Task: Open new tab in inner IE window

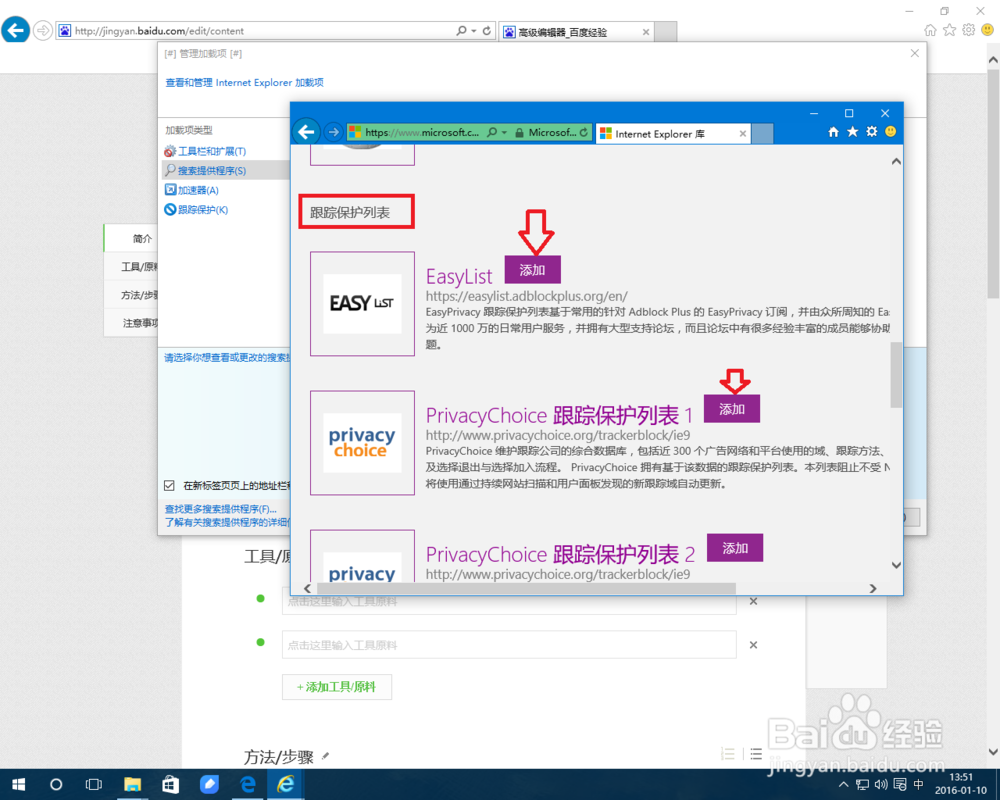Action: click(762, 134)
